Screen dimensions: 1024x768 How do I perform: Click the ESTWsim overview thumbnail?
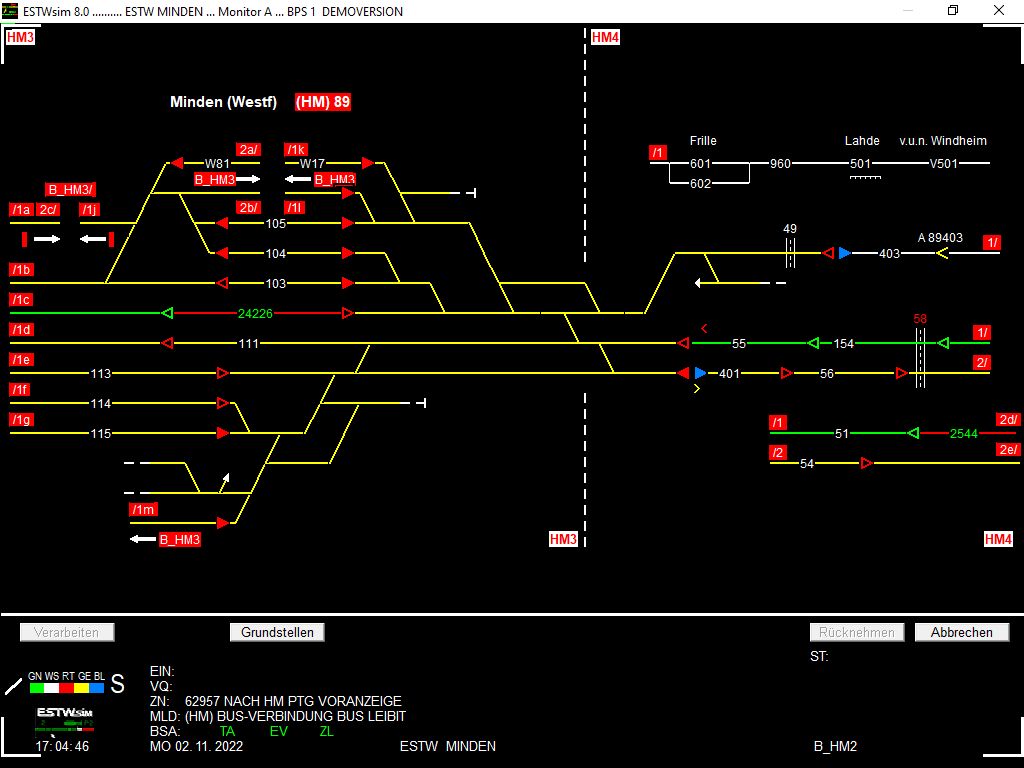click(64, 717)
